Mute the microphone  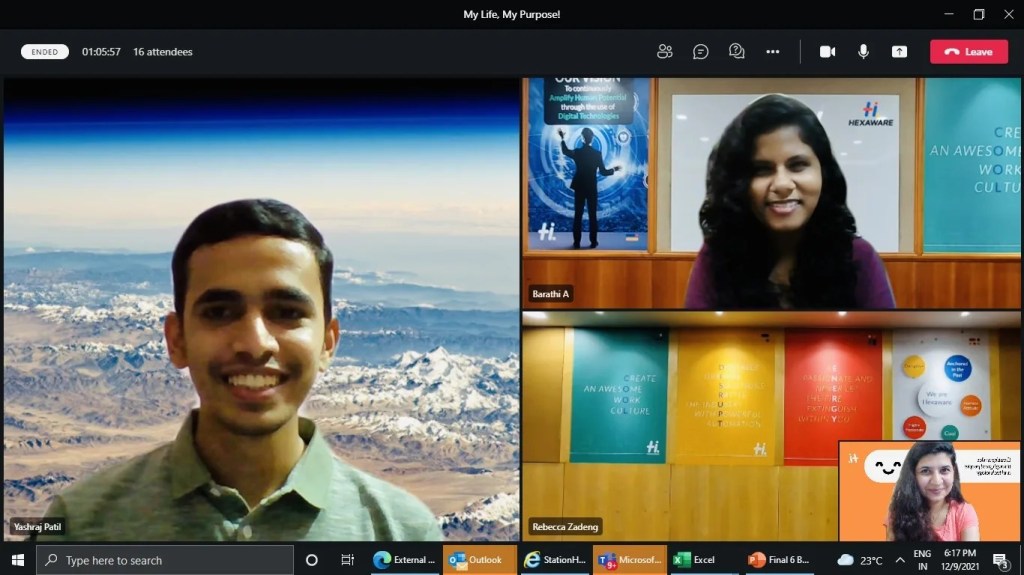863,52
